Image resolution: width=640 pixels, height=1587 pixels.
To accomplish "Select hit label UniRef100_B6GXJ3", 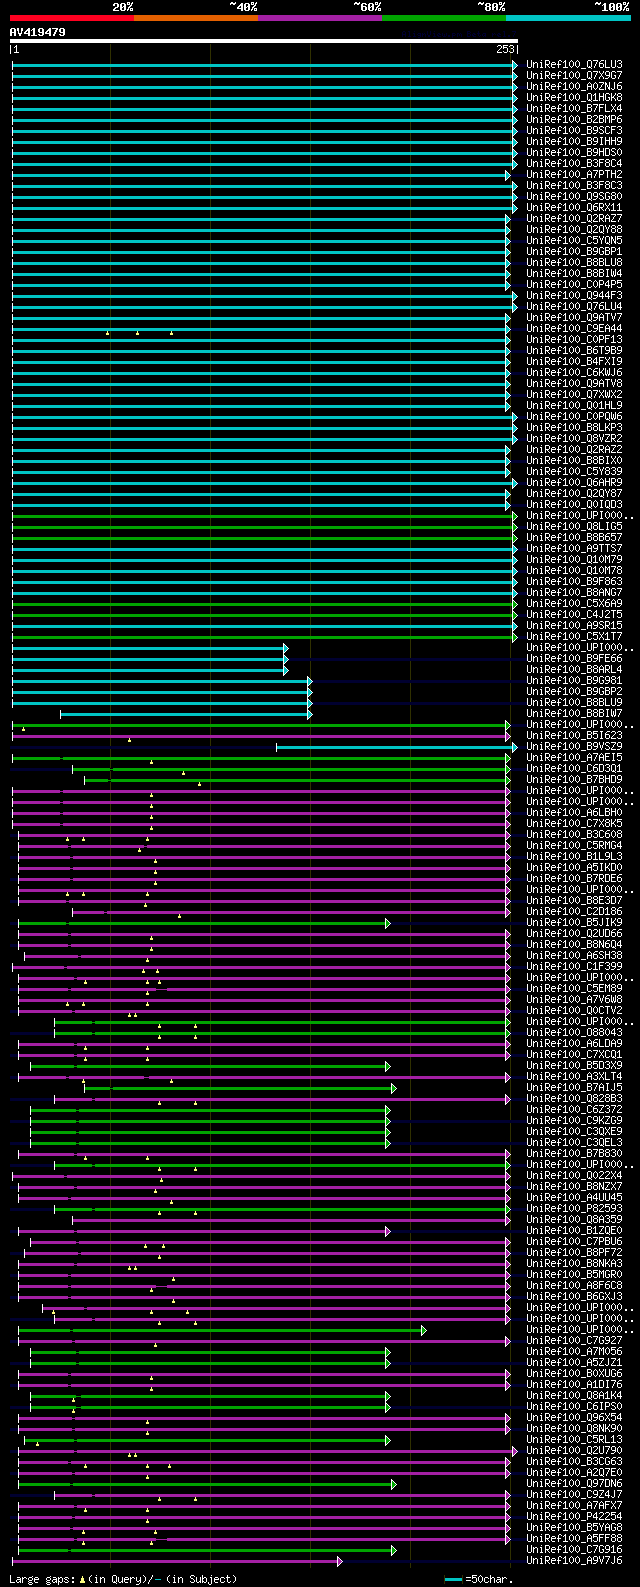I will click(574, 1297).
